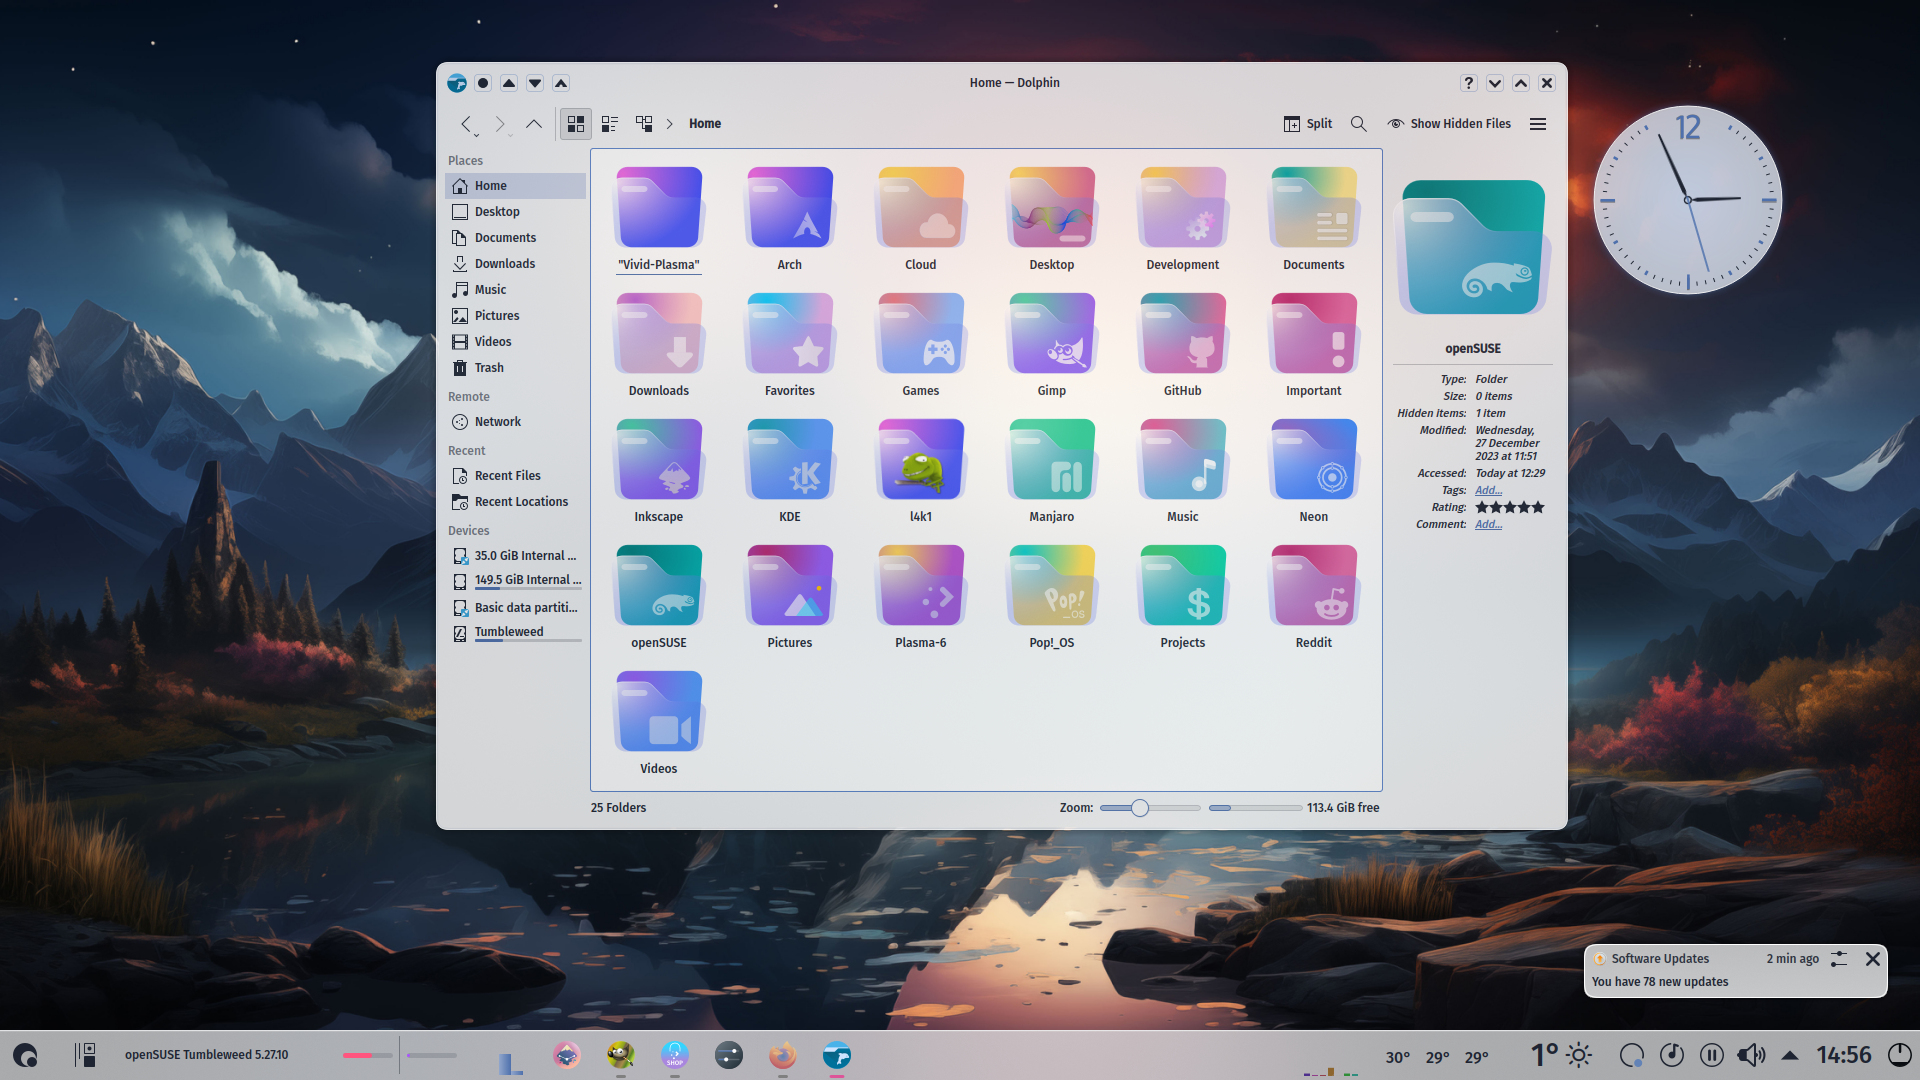The image size is (1920, 1080).
Task: Click the free disk space bar
Action: click(1255, 808)
